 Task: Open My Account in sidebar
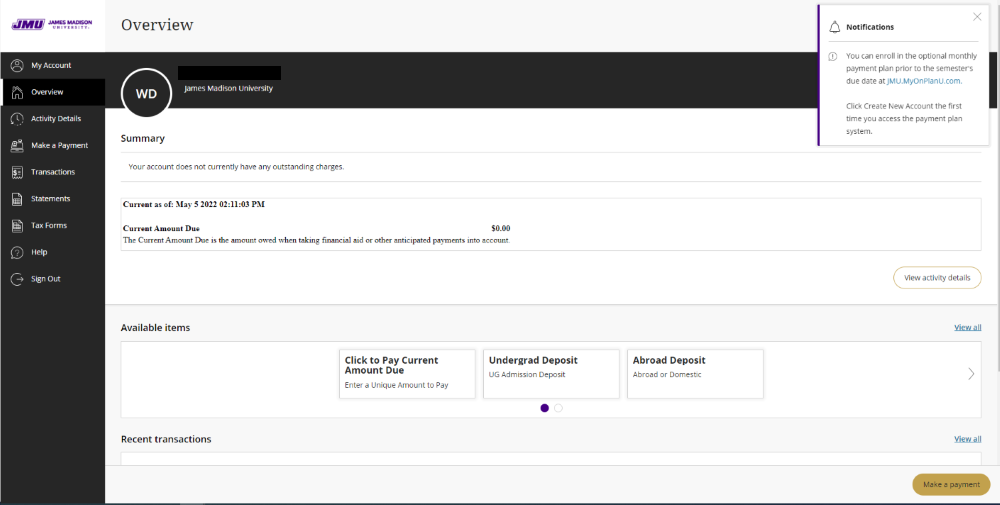(x=52, y=65)
